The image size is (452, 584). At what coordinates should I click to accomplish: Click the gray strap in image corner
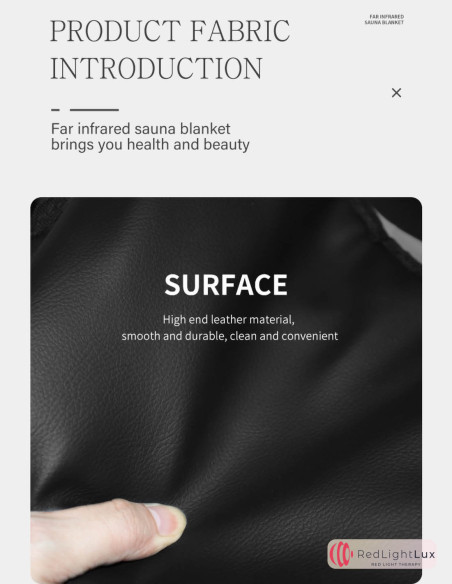(x=400, y=234)
